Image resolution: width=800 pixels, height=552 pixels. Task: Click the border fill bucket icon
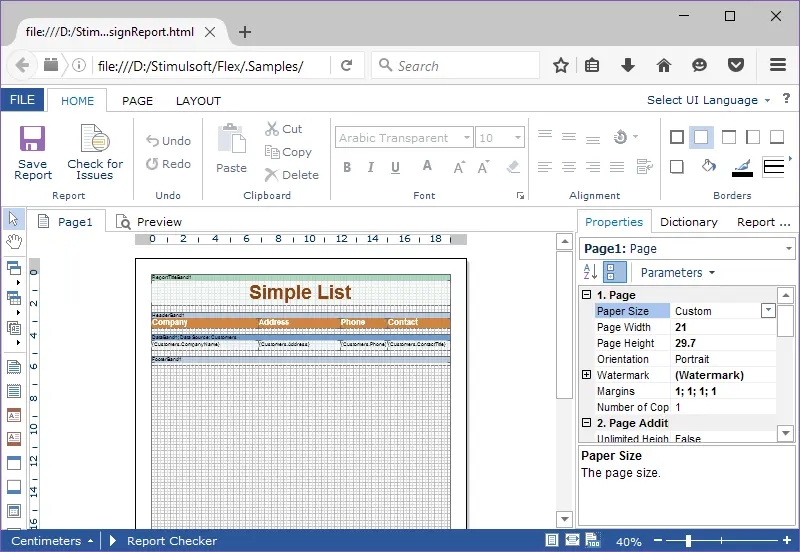tap(708, 166)
